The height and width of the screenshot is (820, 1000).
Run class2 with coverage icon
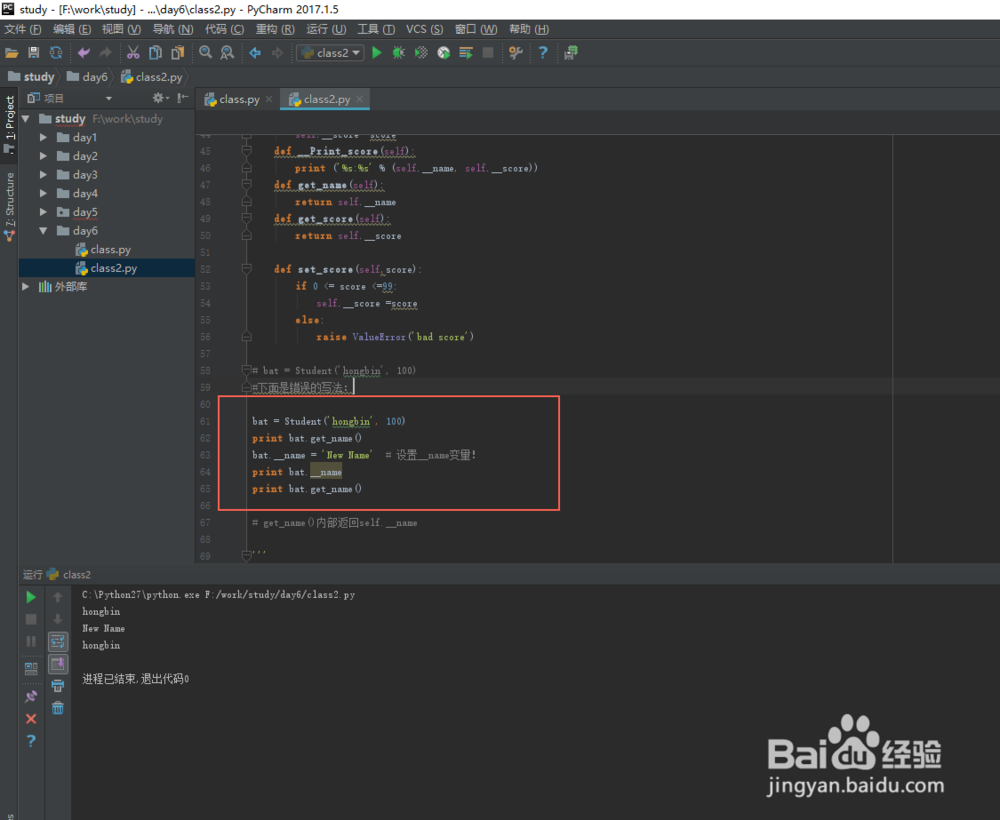pyautogui.click(x=421, y=53)
